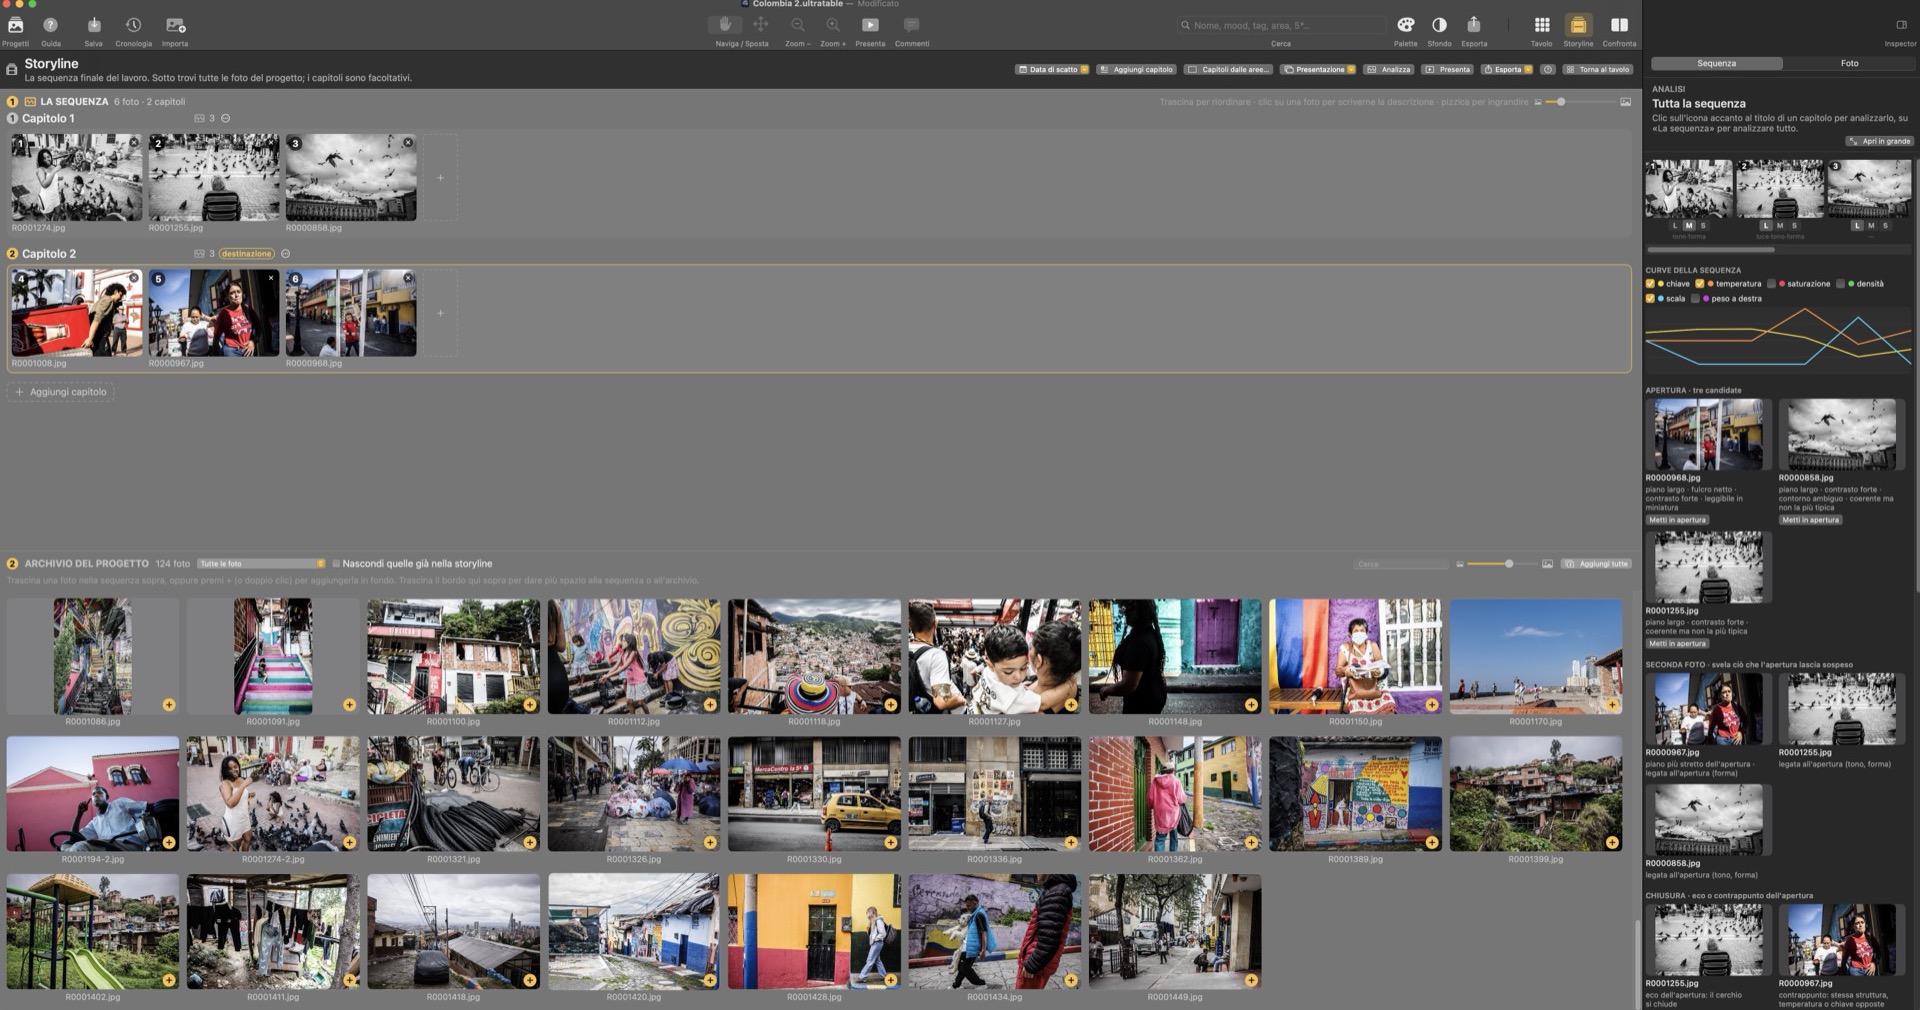
Task: Remove photo R0001274.jpg from Capitolo 1
Action: 134,143
